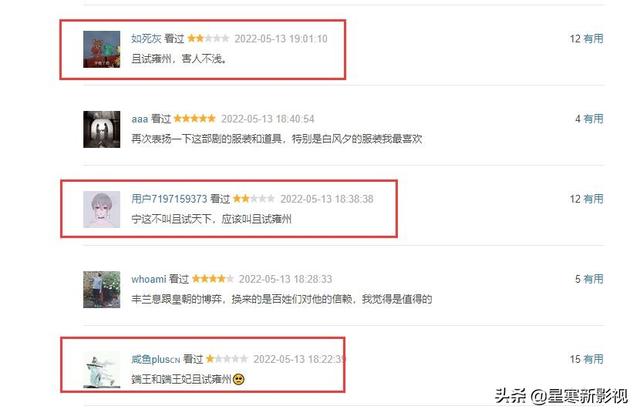This screenshot has width=640, height=416.
Task: Mark 用户7197159373's review as 有用
Action: point(593,199)
